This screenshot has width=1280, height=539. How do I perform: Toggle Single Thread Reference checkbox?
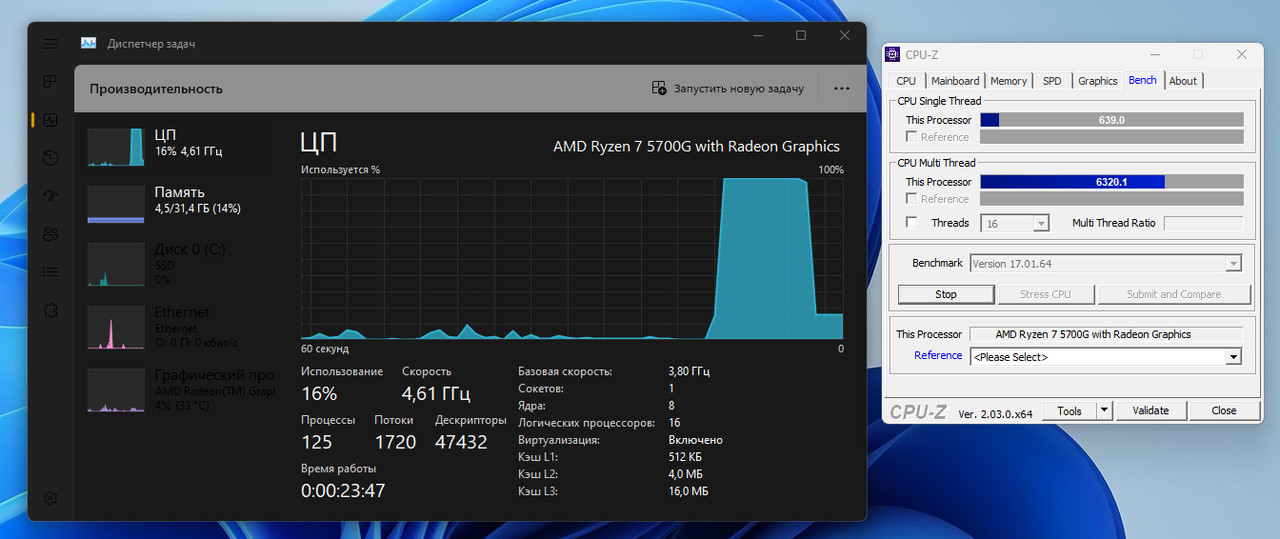point(911,137)
